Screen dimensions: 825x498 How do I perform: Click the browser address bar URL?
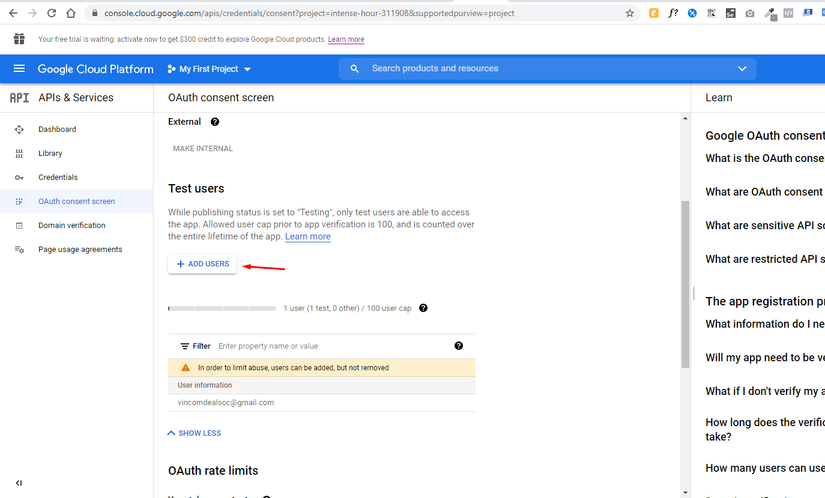point(309,13)
